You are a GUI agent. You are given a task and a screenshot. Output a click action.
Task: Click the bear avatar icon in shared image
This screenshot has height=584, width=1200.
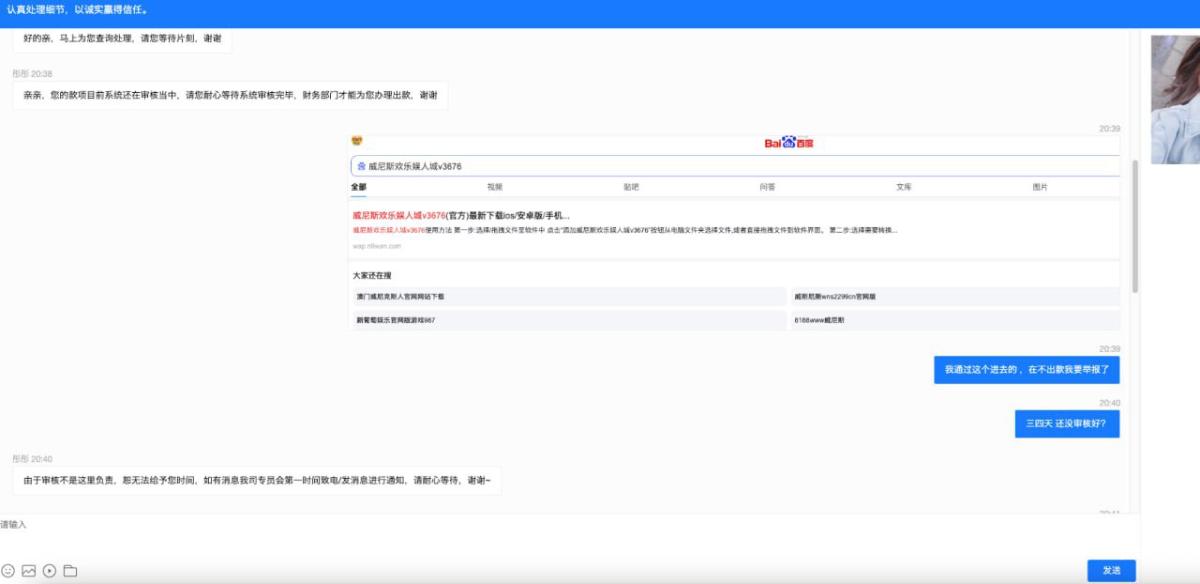[357, 142]
